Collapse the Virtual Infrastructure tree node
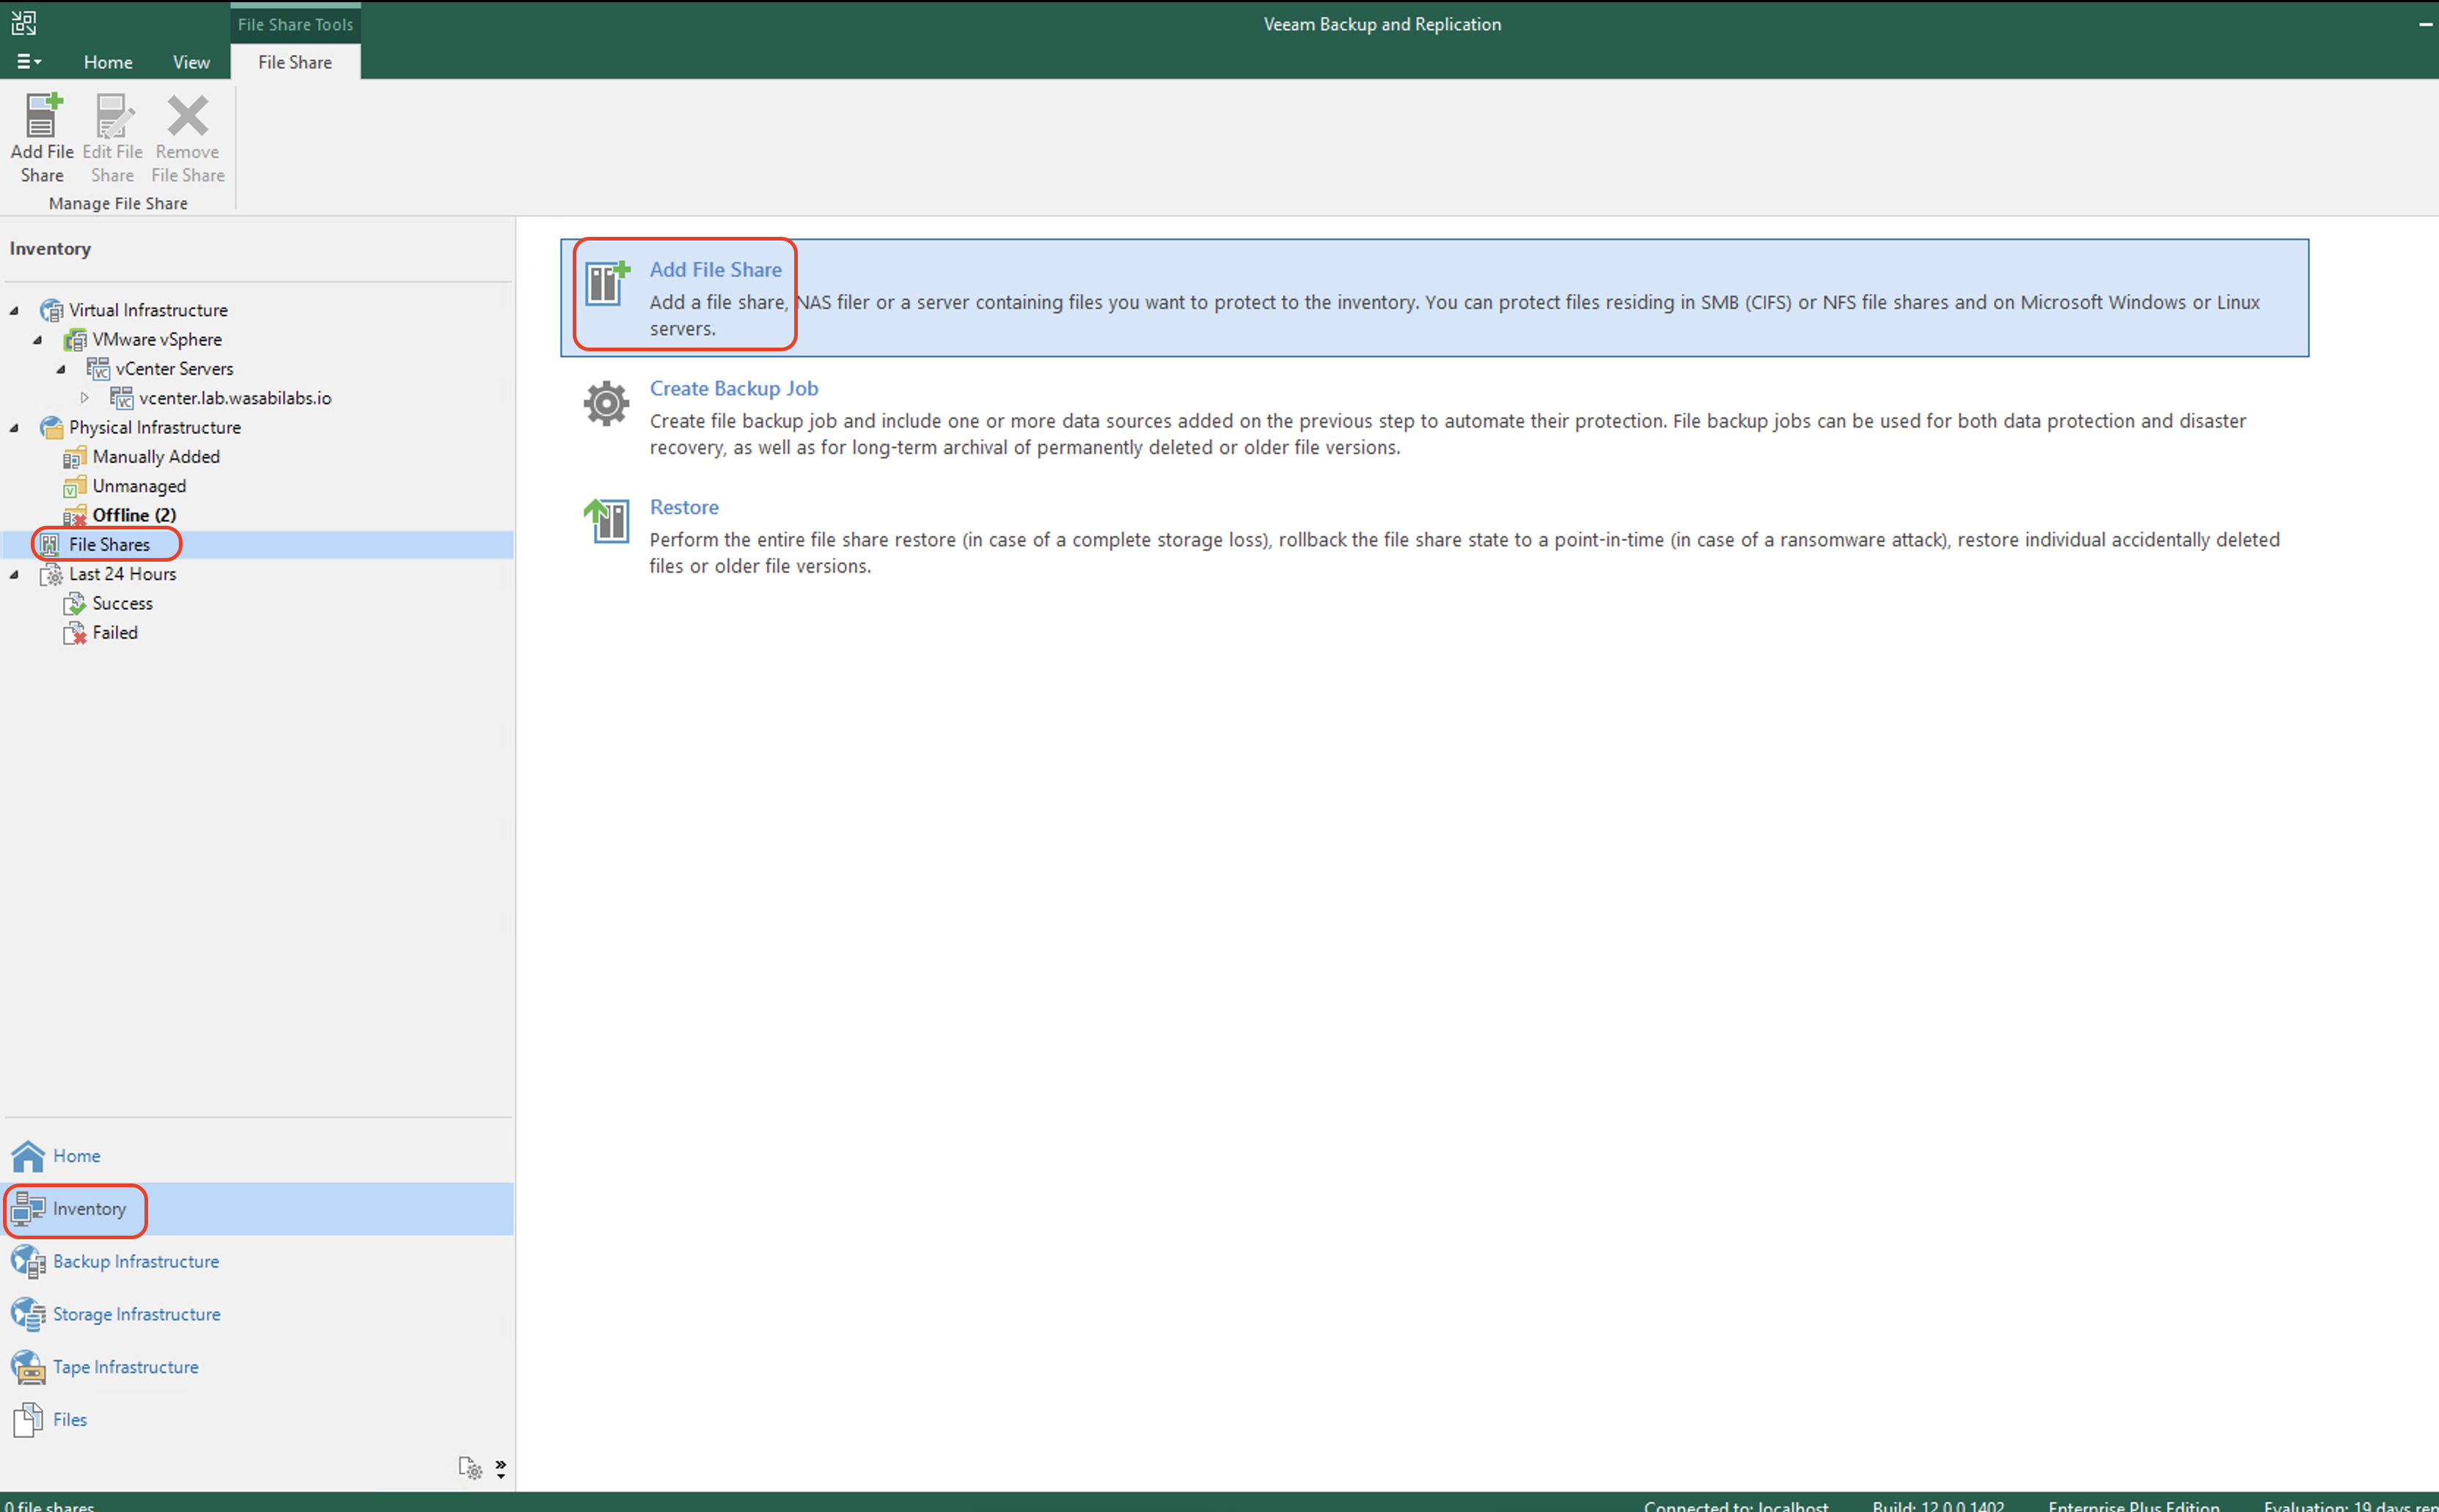 [14, 311]
